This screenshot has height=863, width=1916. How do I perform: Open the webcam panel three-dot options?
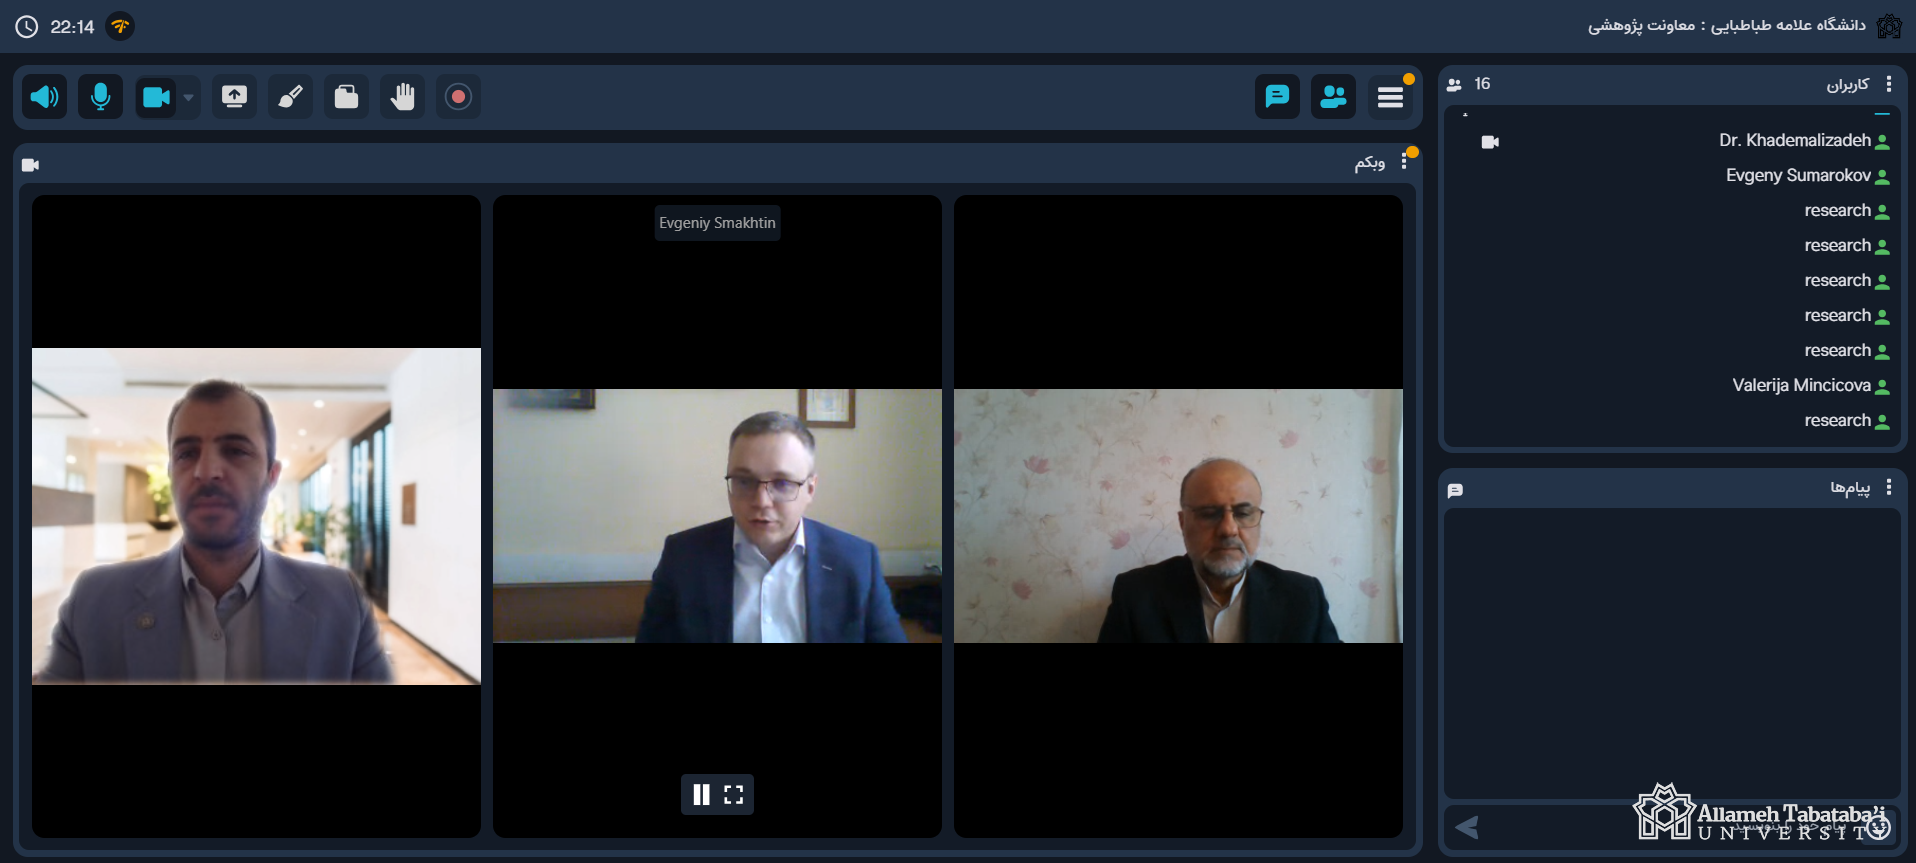pyautogui.click(x=1404, y=162)
